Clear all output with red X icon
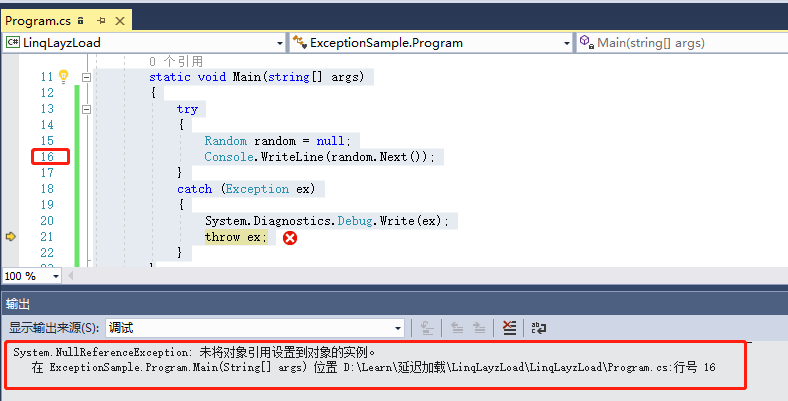 509,328
